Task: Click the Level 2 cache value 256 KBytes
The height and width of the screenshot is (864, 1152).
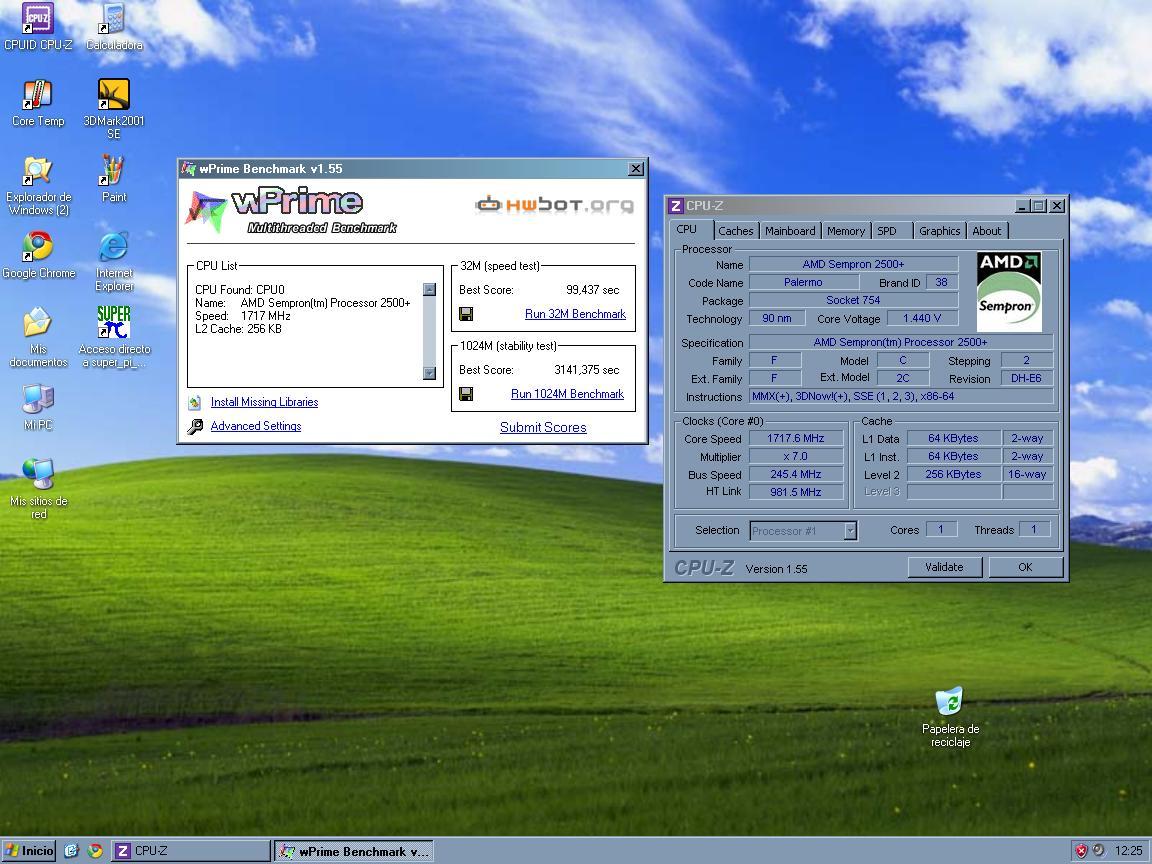Action: pyautogui.click(x=954, y=475)
